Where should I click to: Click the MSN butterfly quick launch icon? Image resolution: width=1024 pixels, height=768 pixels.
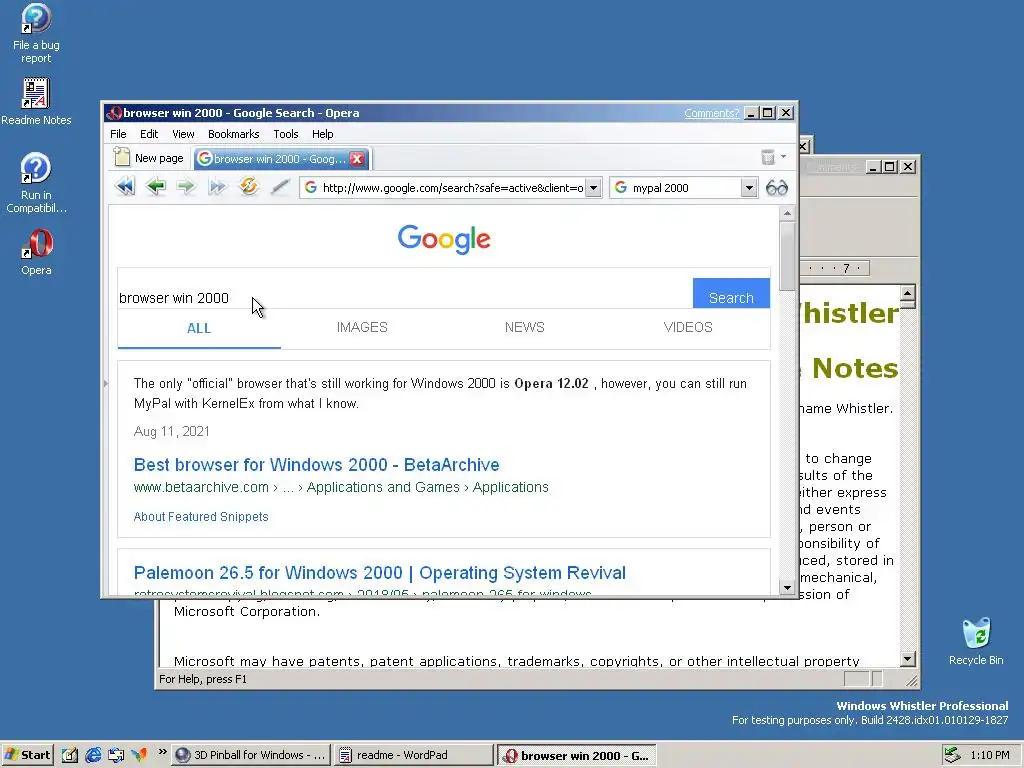tap(139, 755)
